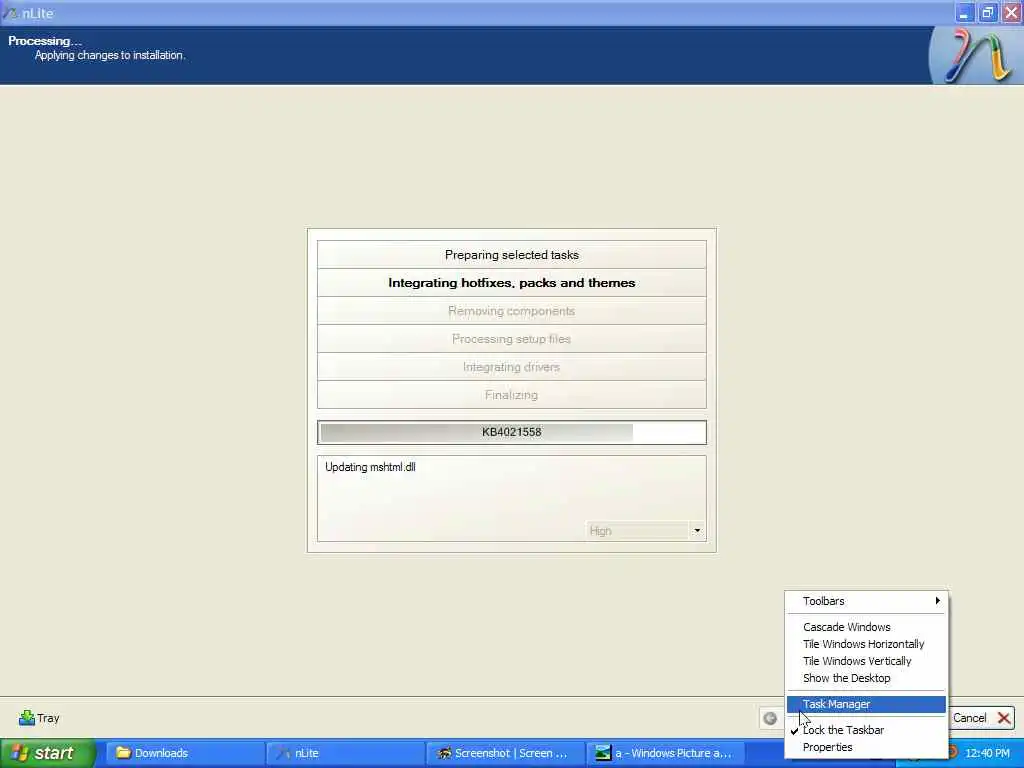Toggle Lock the Taskbar option
The height and width of the screenshot is (768, 1024).
click(x=866, y=730)
